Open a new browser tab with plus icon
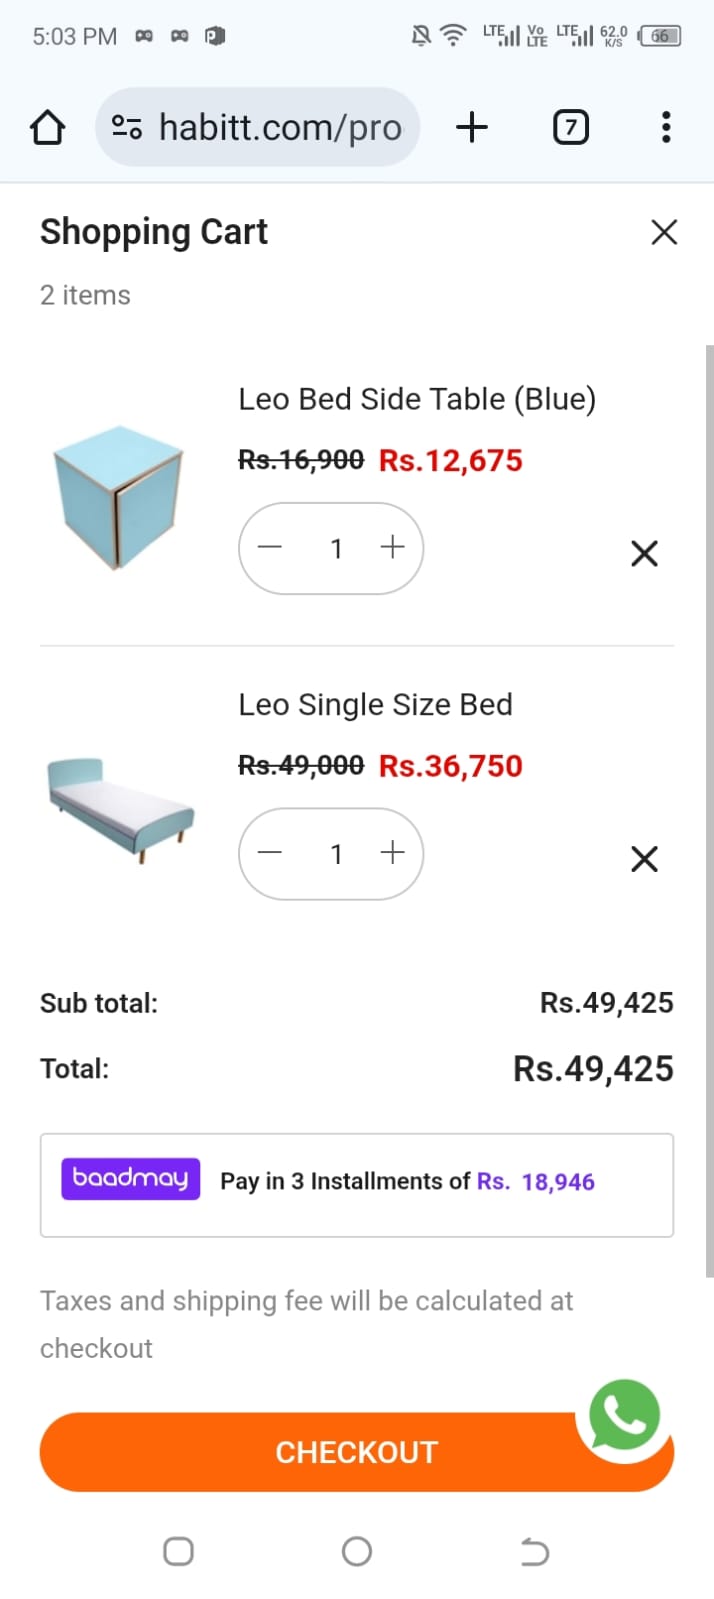The width and height of the screenshot is (714, 1599). click(471, 127)
